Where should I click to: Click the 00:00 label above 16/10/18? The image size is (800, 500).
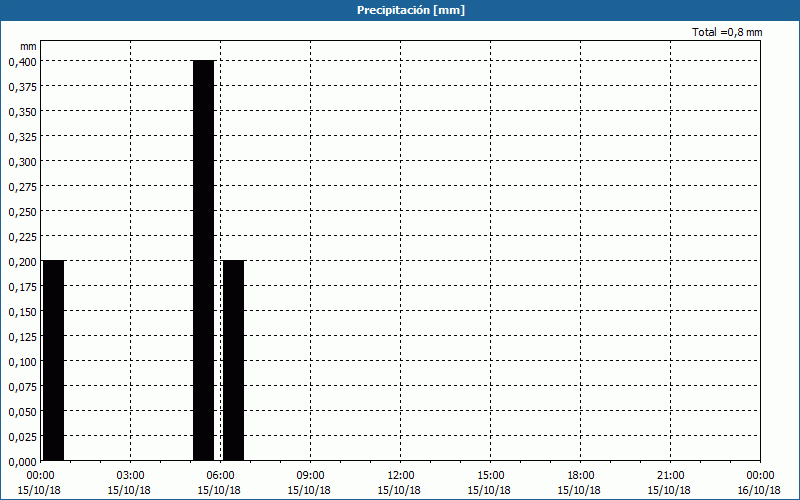click(760, 476)
